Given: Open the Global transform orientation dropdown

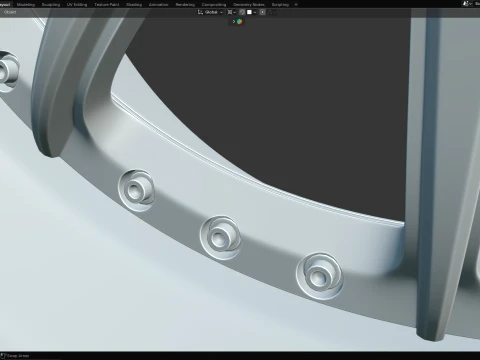Looking at the screenshot, I should pyautogui.click(x=210, y=12).
